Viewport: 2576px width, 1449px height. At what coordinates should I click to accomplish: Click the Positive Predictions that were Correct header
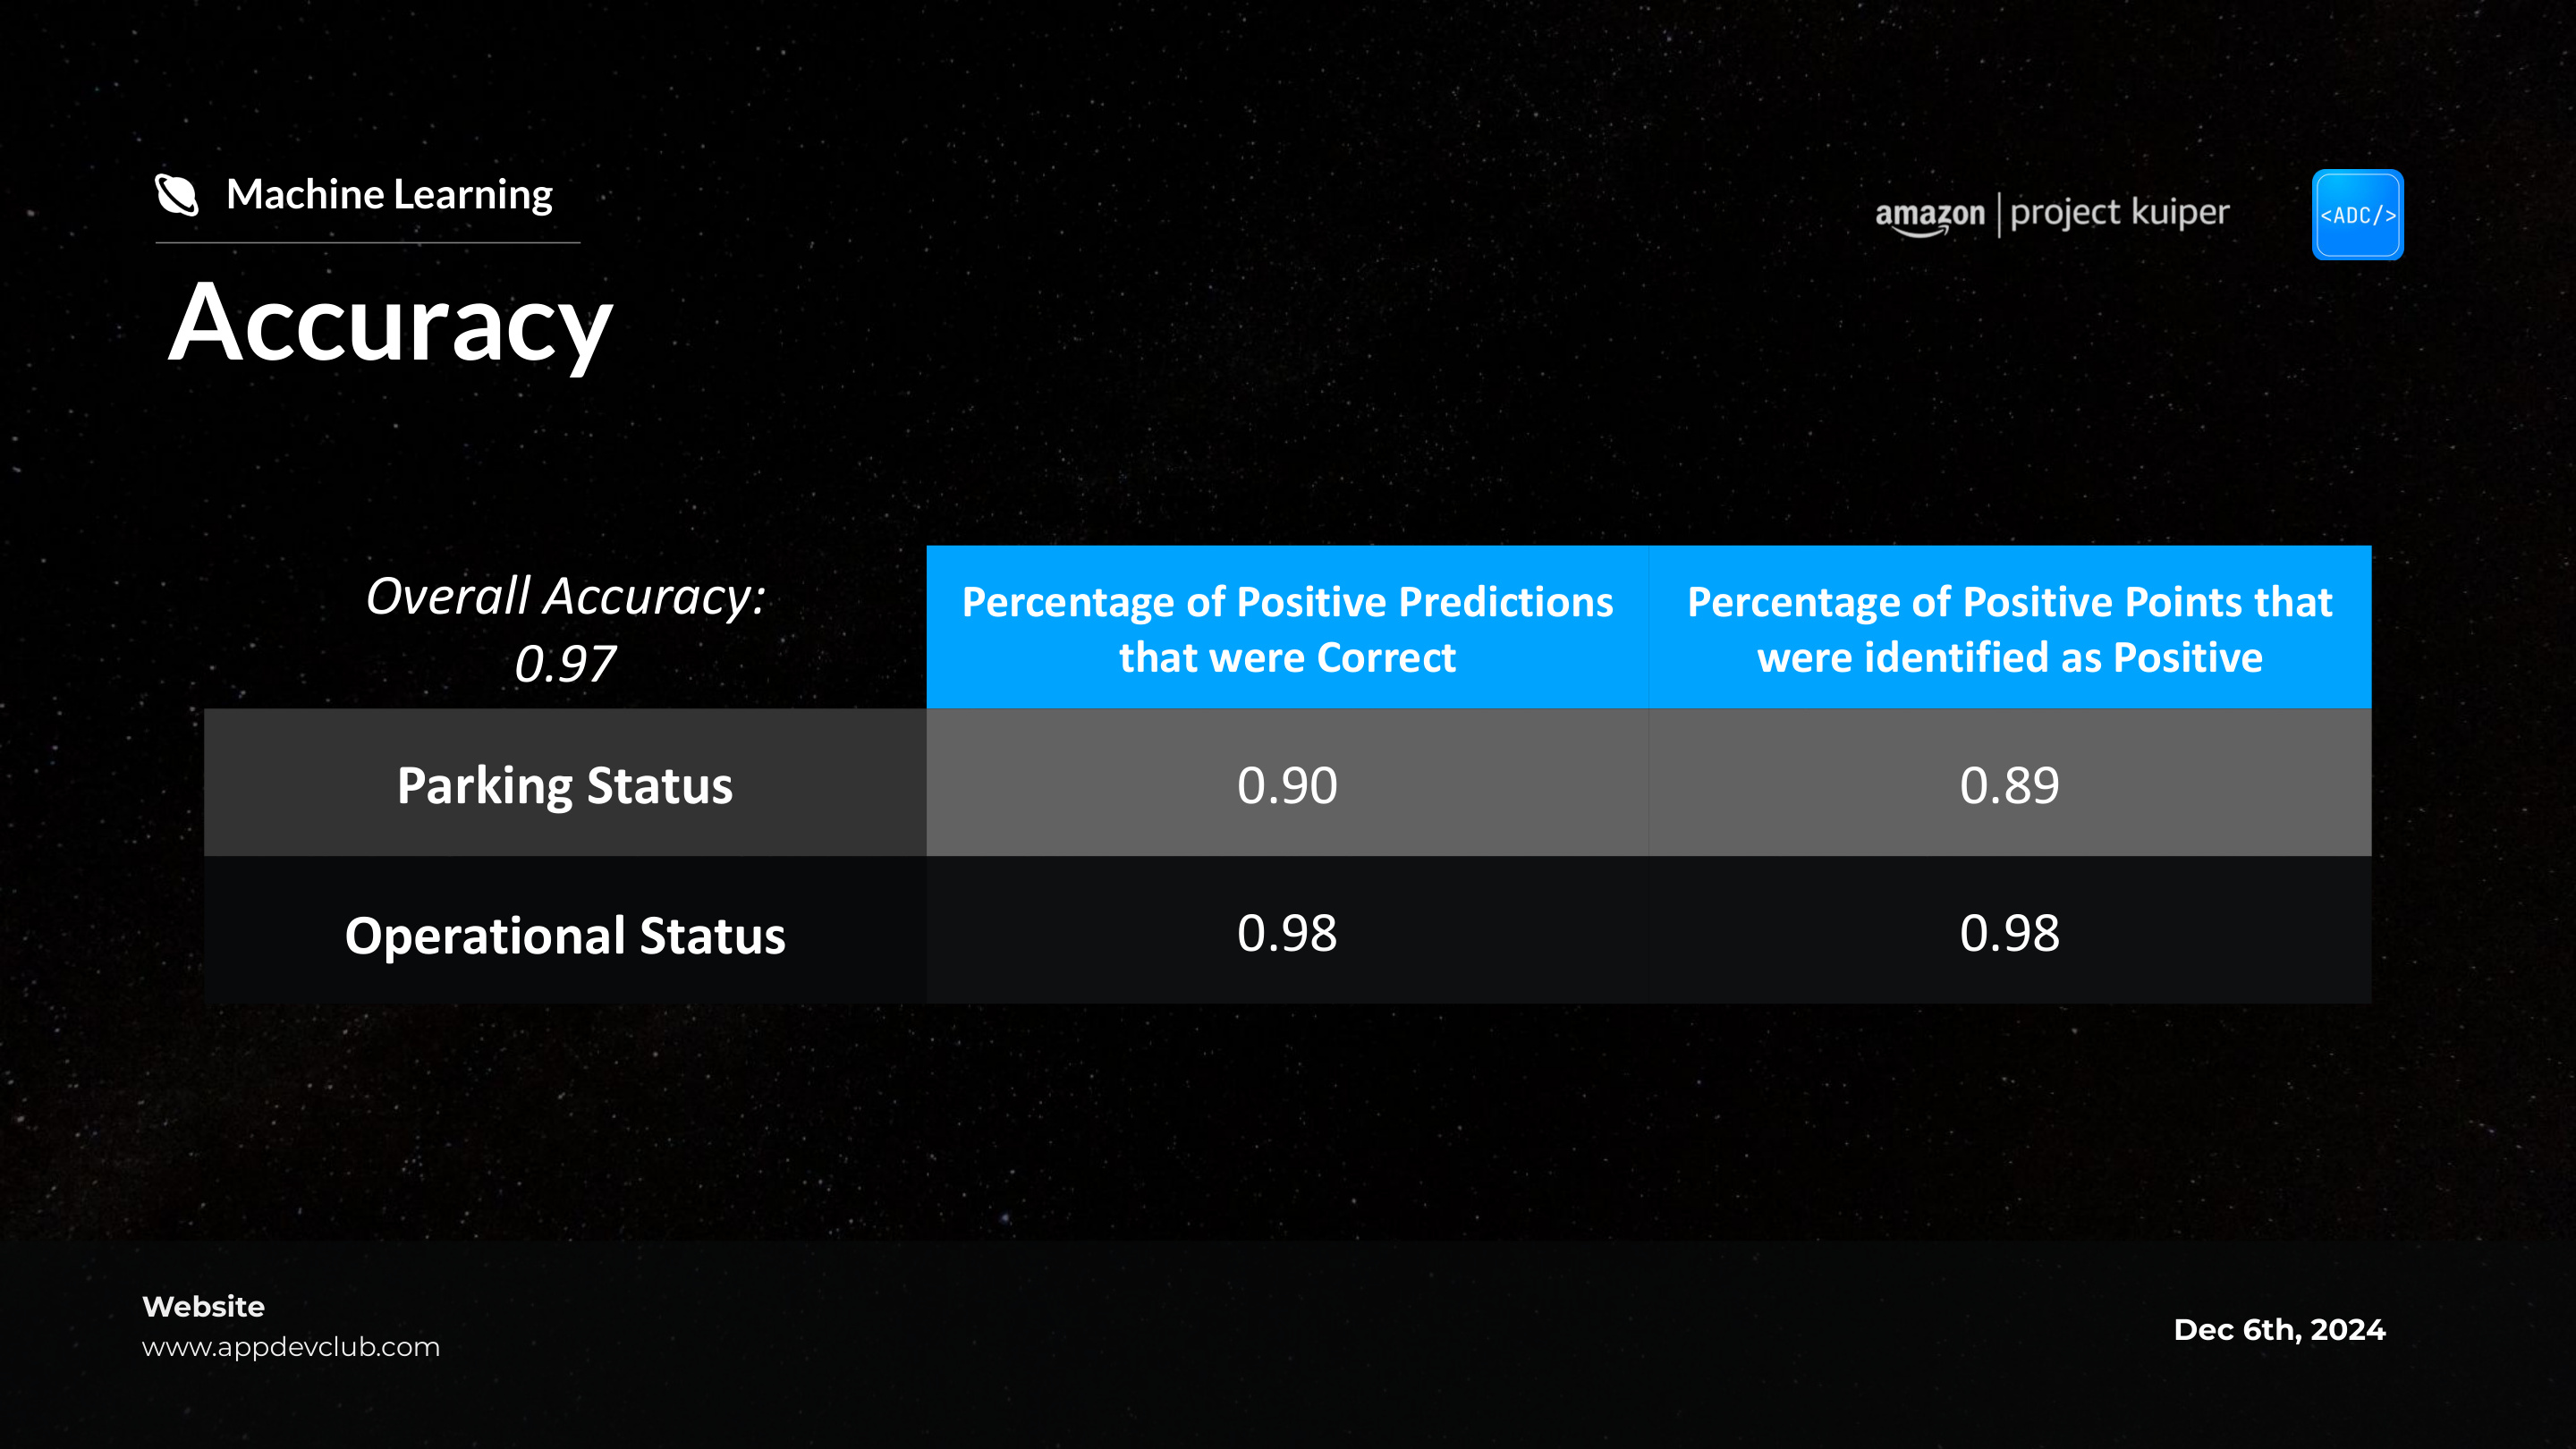[x=1287, y=628]
